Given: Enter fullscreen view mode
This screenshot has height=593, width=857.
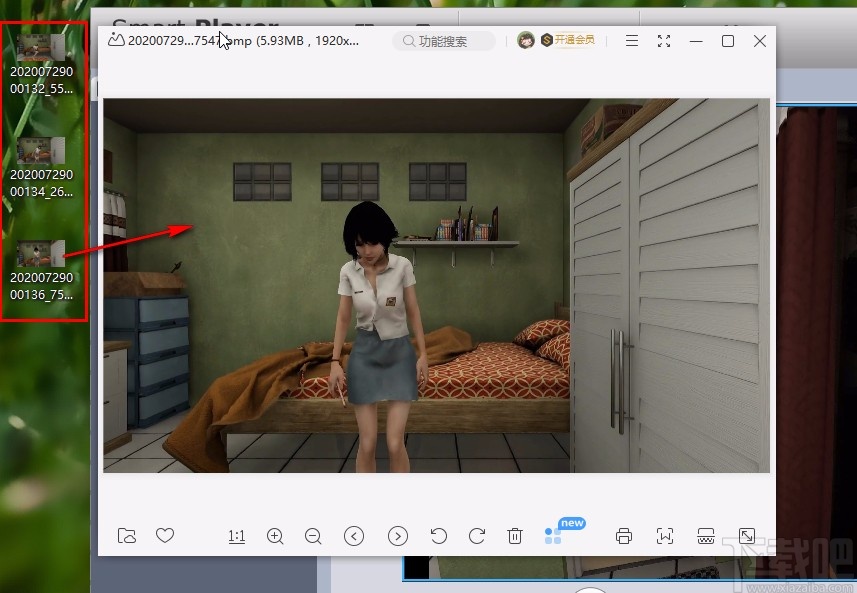Looking at the screenshot, I should coord(664,41).
